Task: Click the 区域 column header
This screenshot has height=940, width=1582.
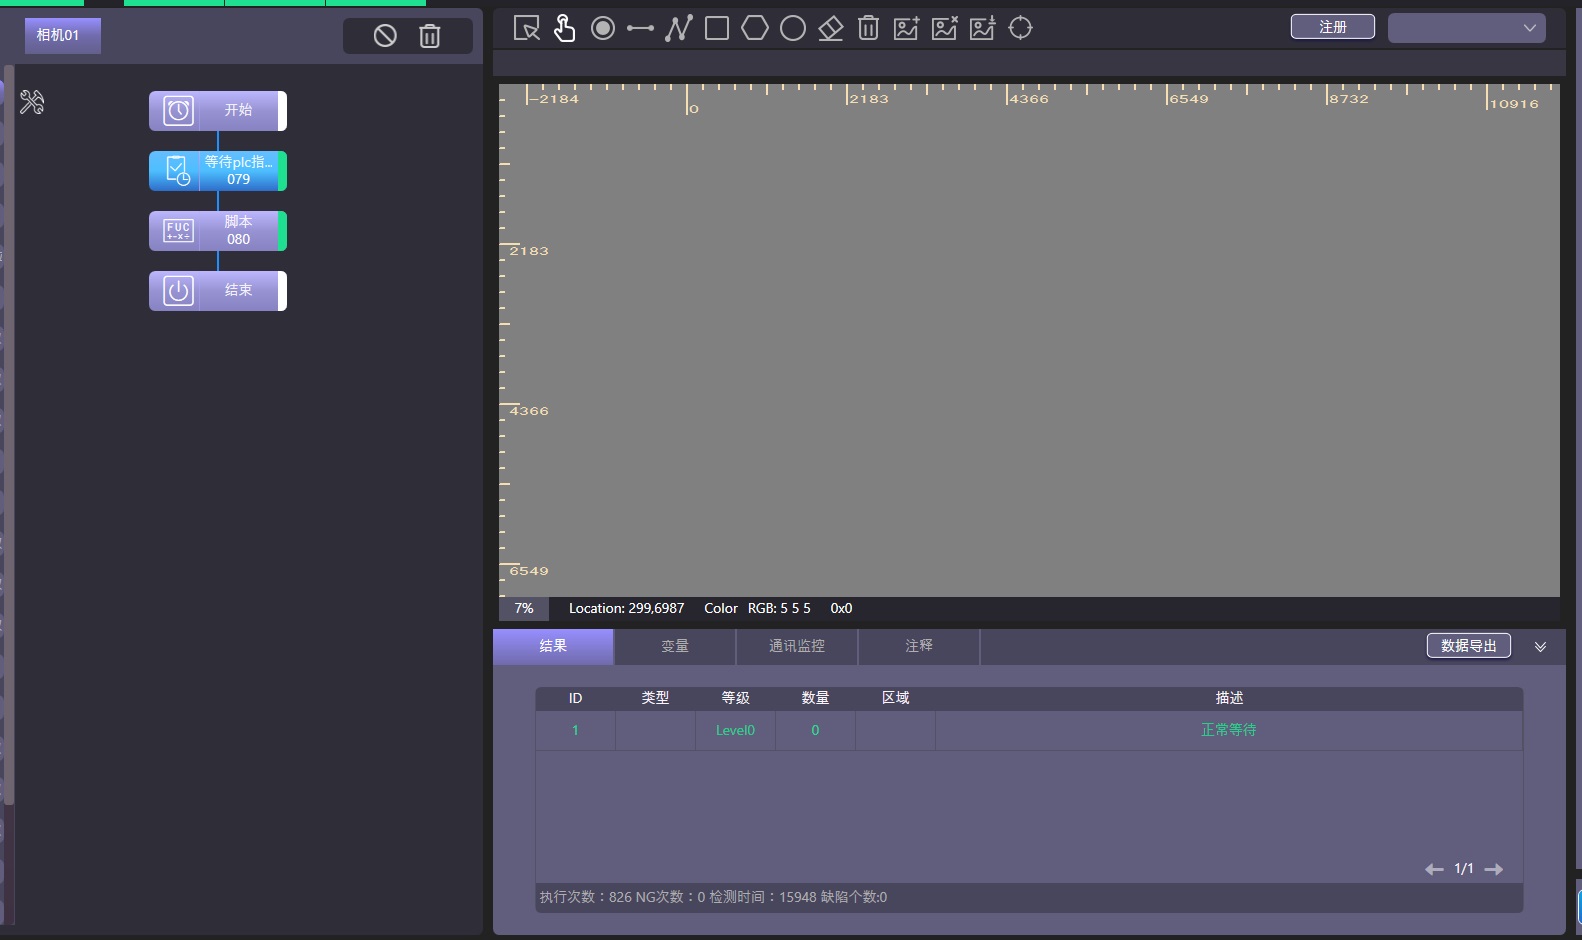Action: tap(895, 698)
